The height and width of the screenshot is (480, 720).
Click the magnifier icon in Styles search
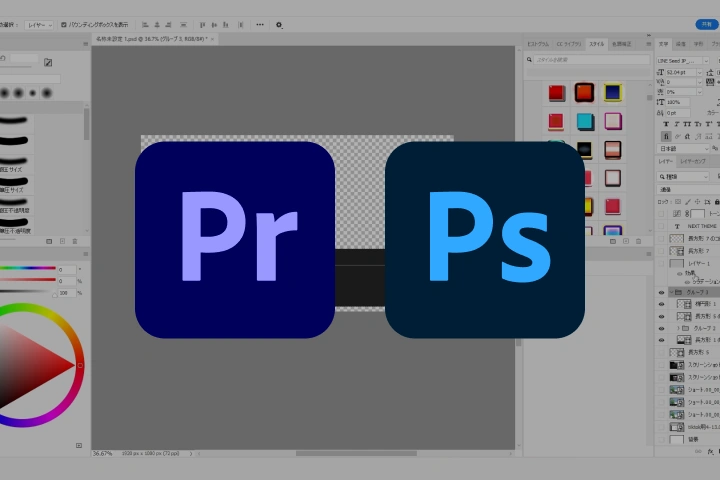(529, 60)
